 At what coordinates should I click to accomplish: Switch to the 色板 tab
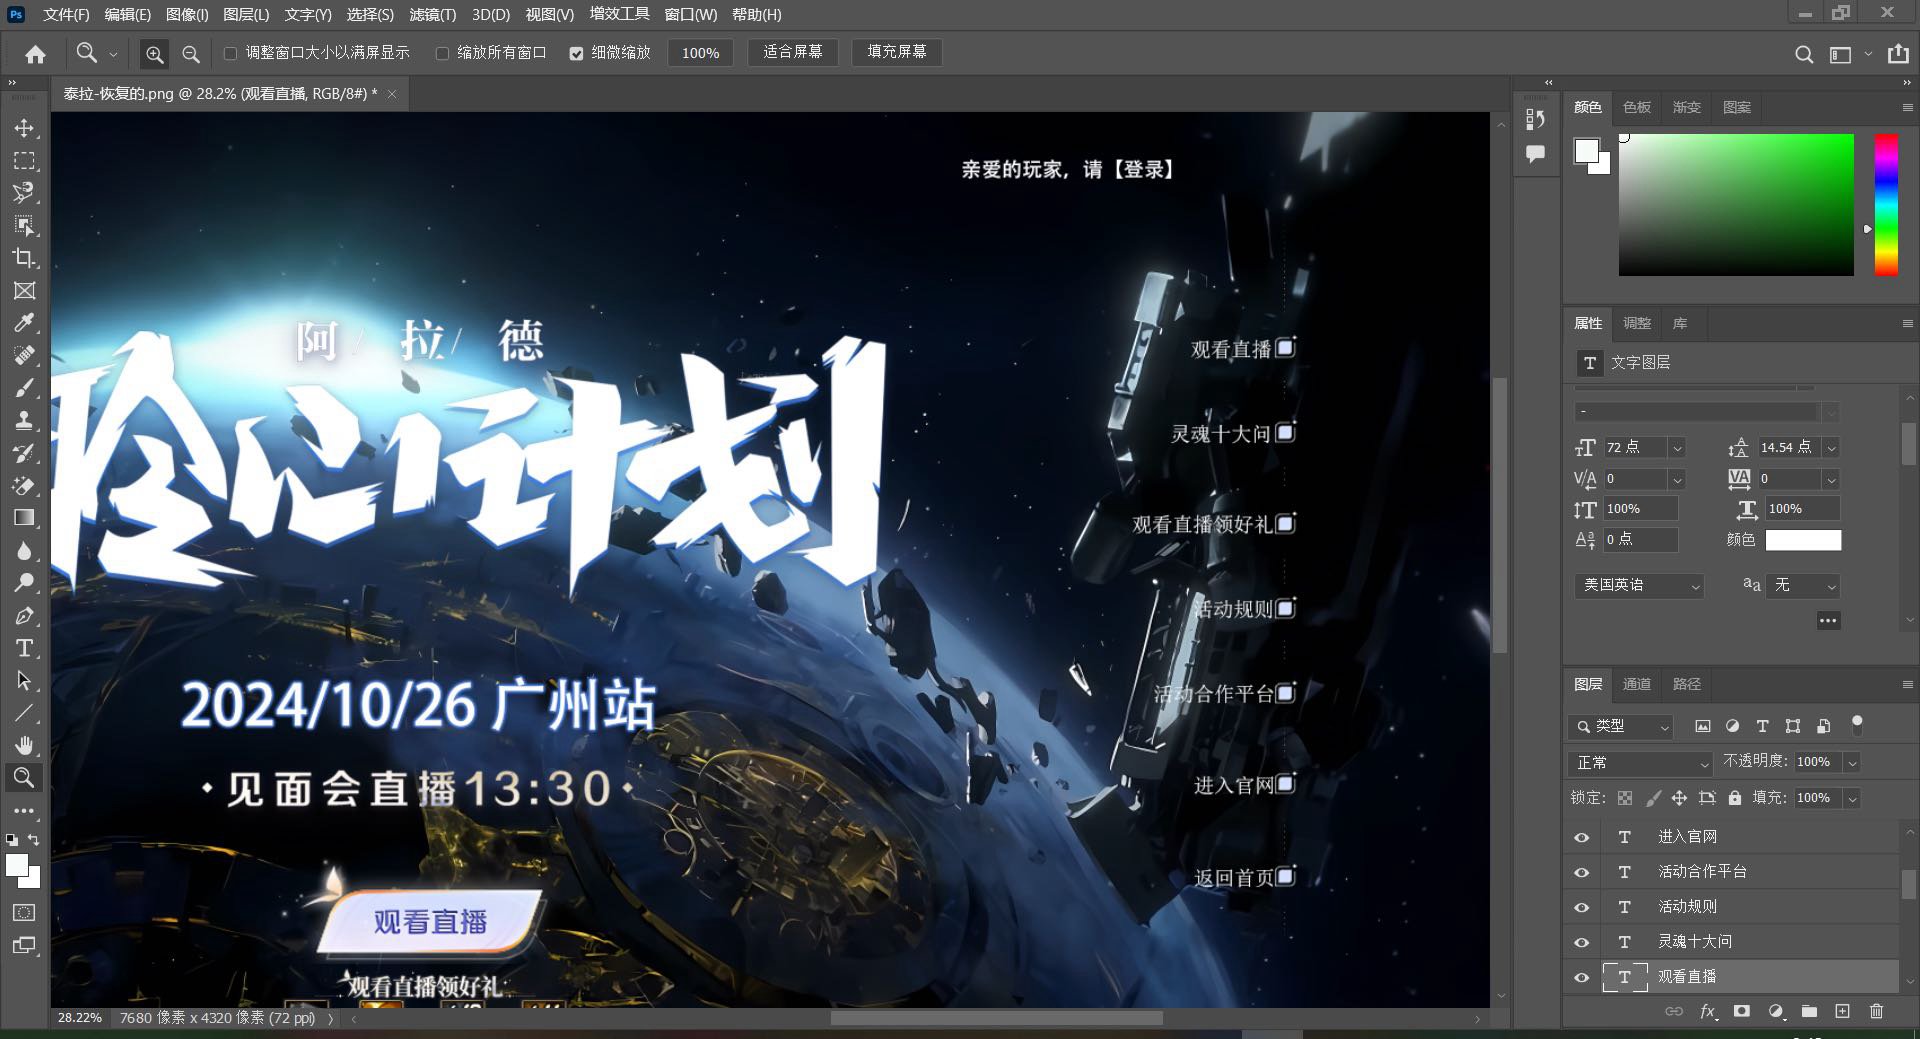click(1637, 107)
